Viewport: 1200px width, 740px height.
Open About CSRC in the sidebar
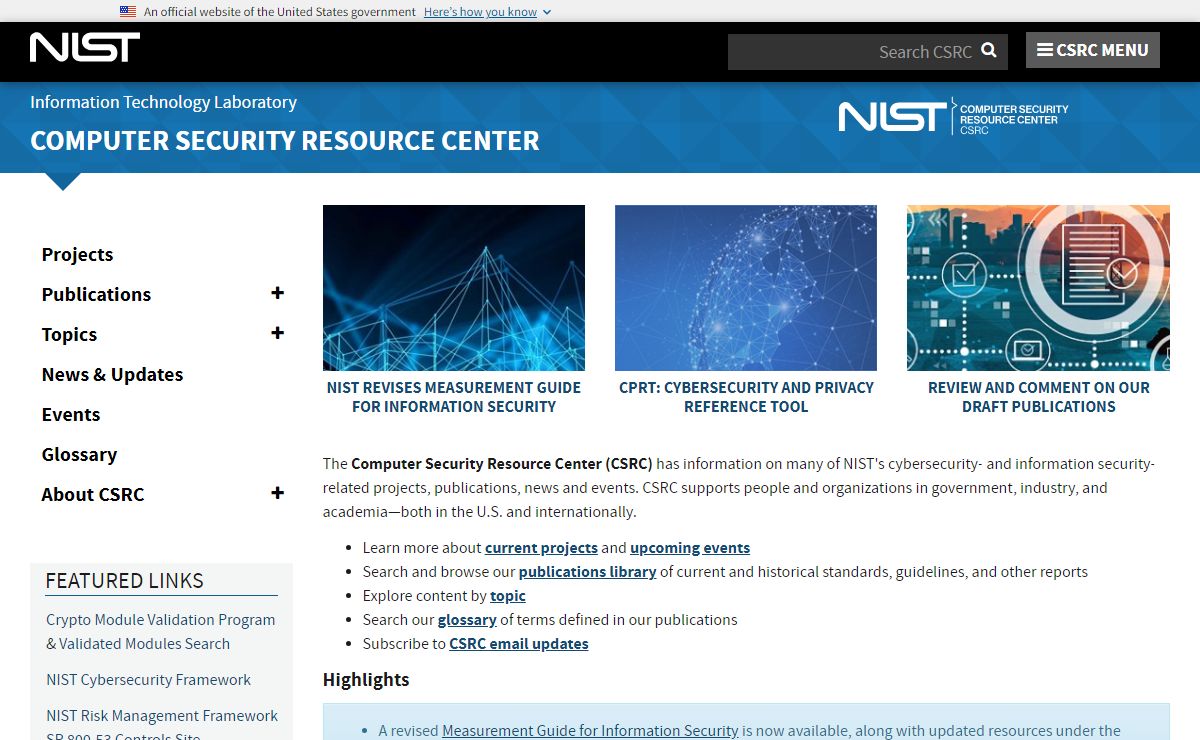[x=93, y=495]
